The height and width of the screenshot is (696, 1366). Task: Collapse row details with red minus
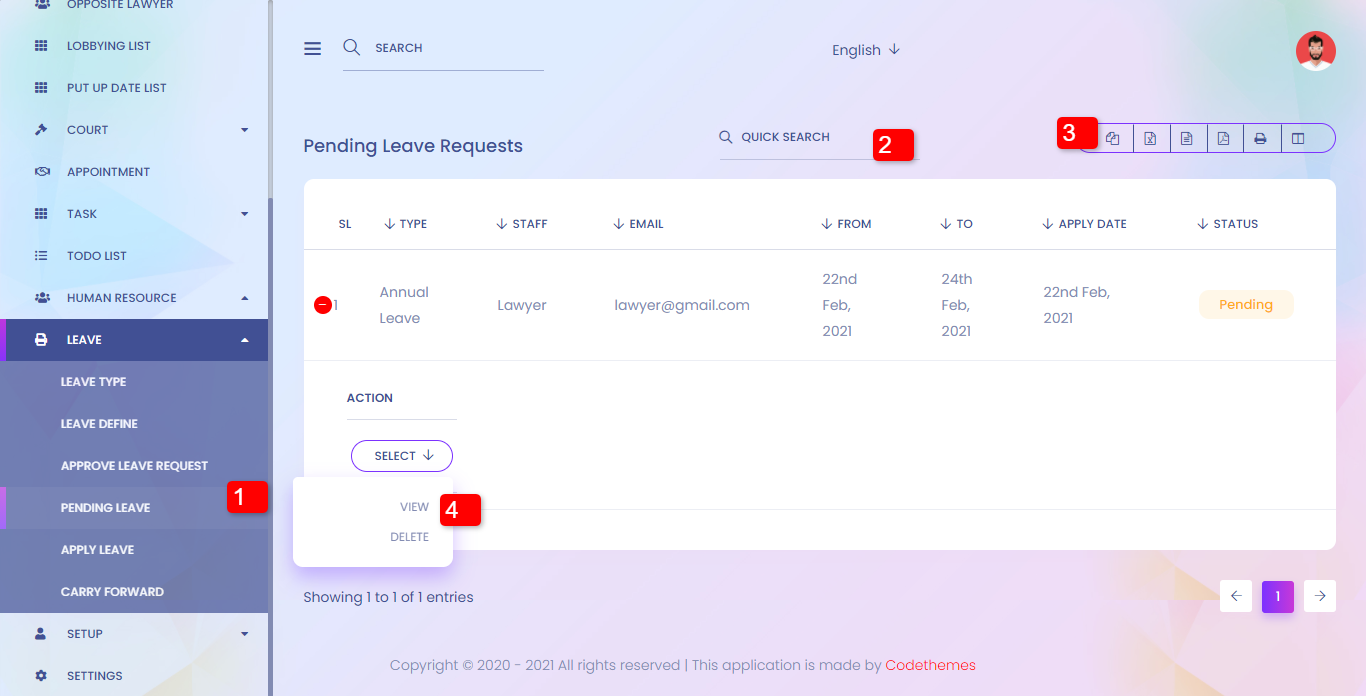pyautogui.click(x=323, y=305)
